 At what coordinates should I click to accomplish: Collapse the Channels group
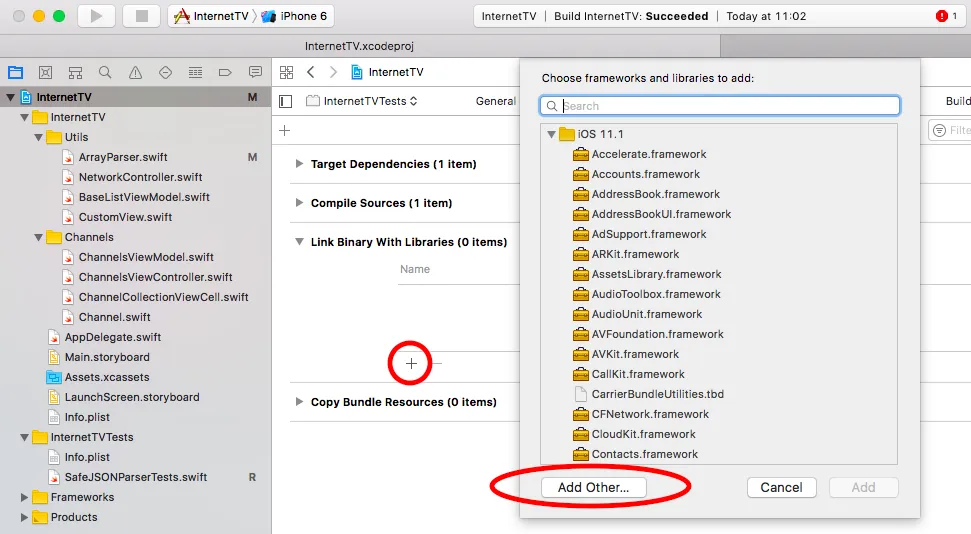[x=38, y=237]
